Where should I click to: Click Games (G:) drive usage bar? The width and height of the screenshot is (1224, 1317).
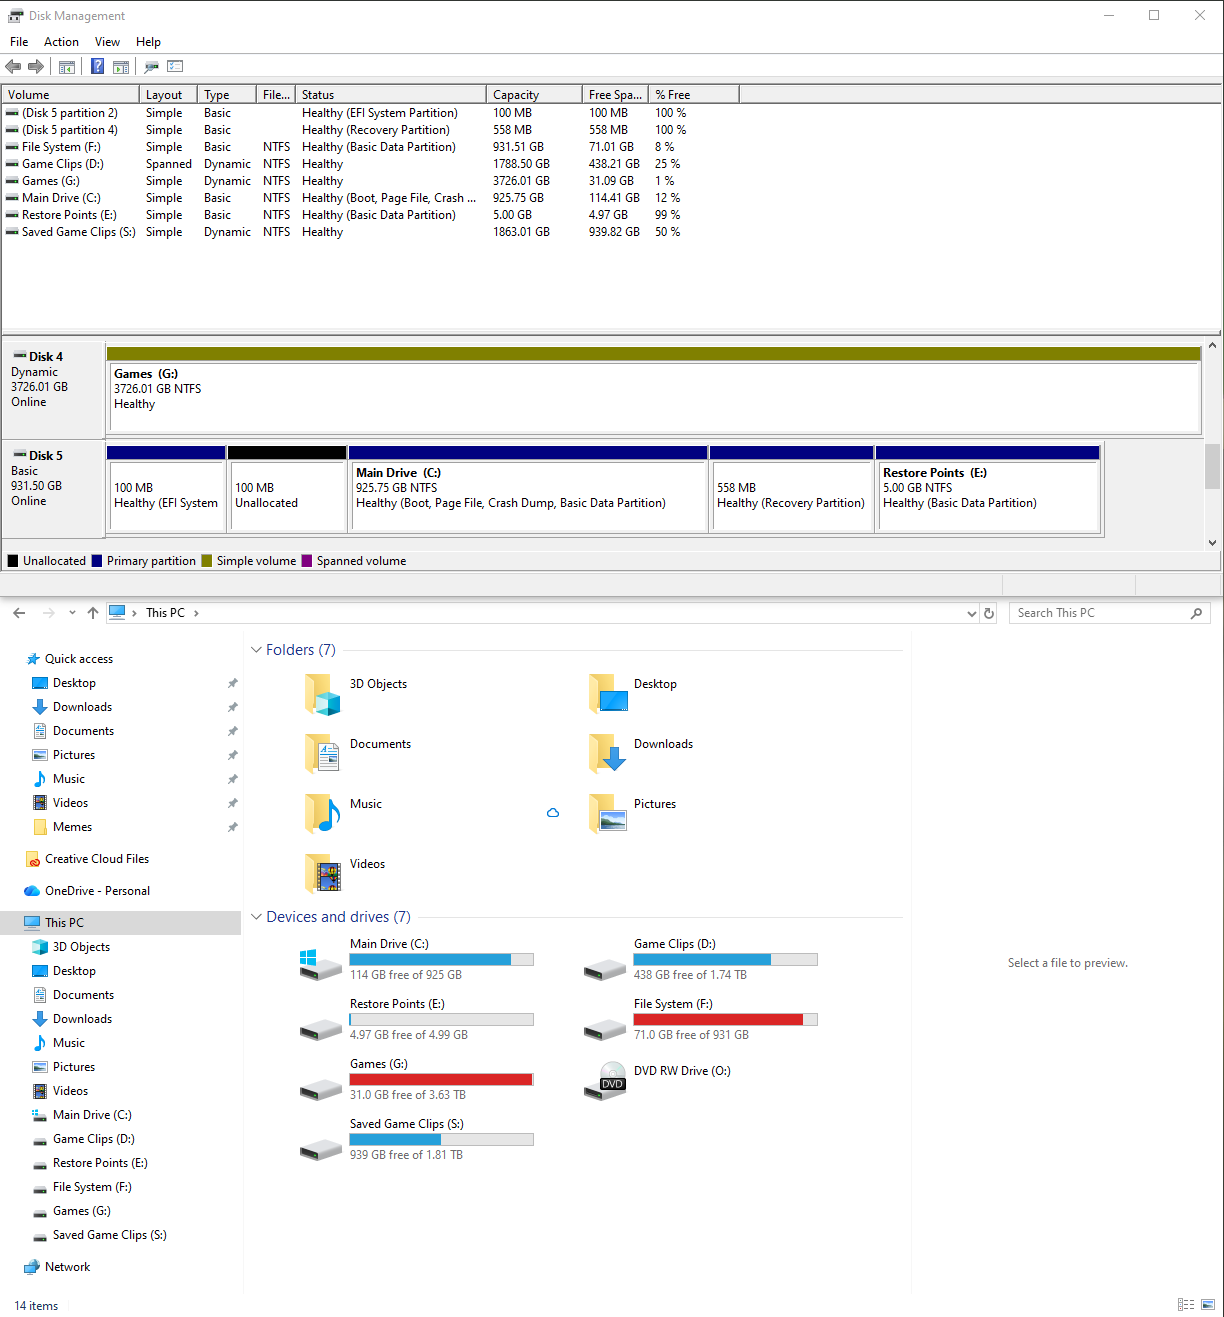tap(441, 1080)
